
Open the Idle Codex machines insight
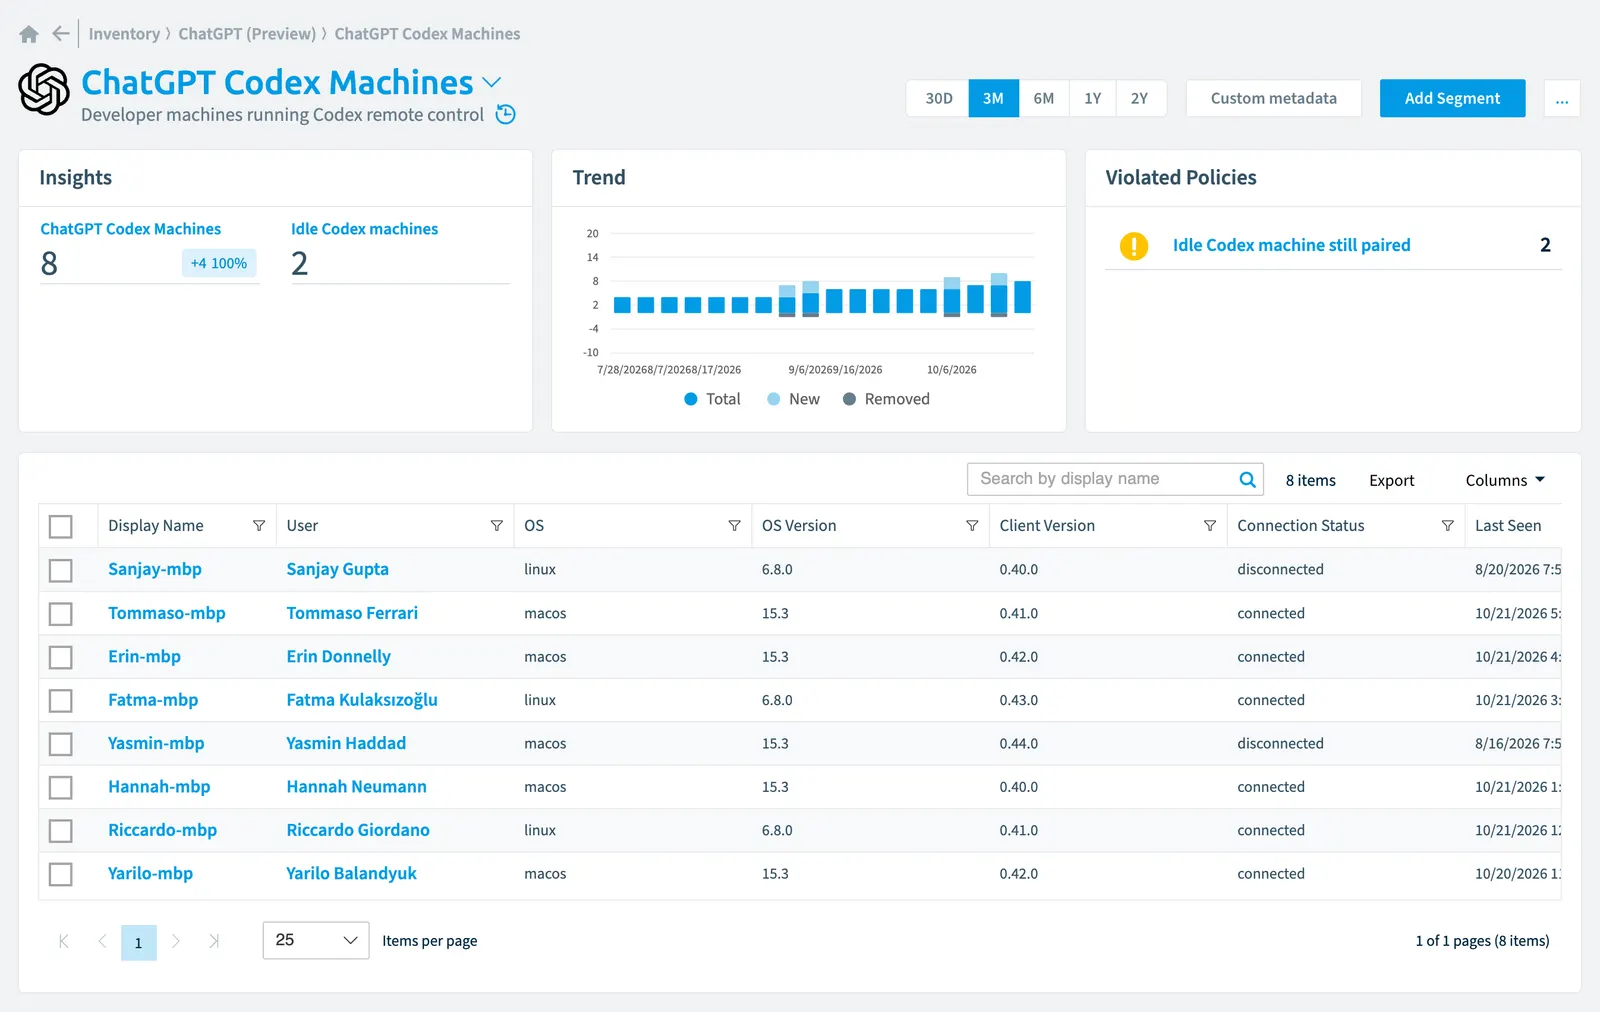tap(364, 229)
